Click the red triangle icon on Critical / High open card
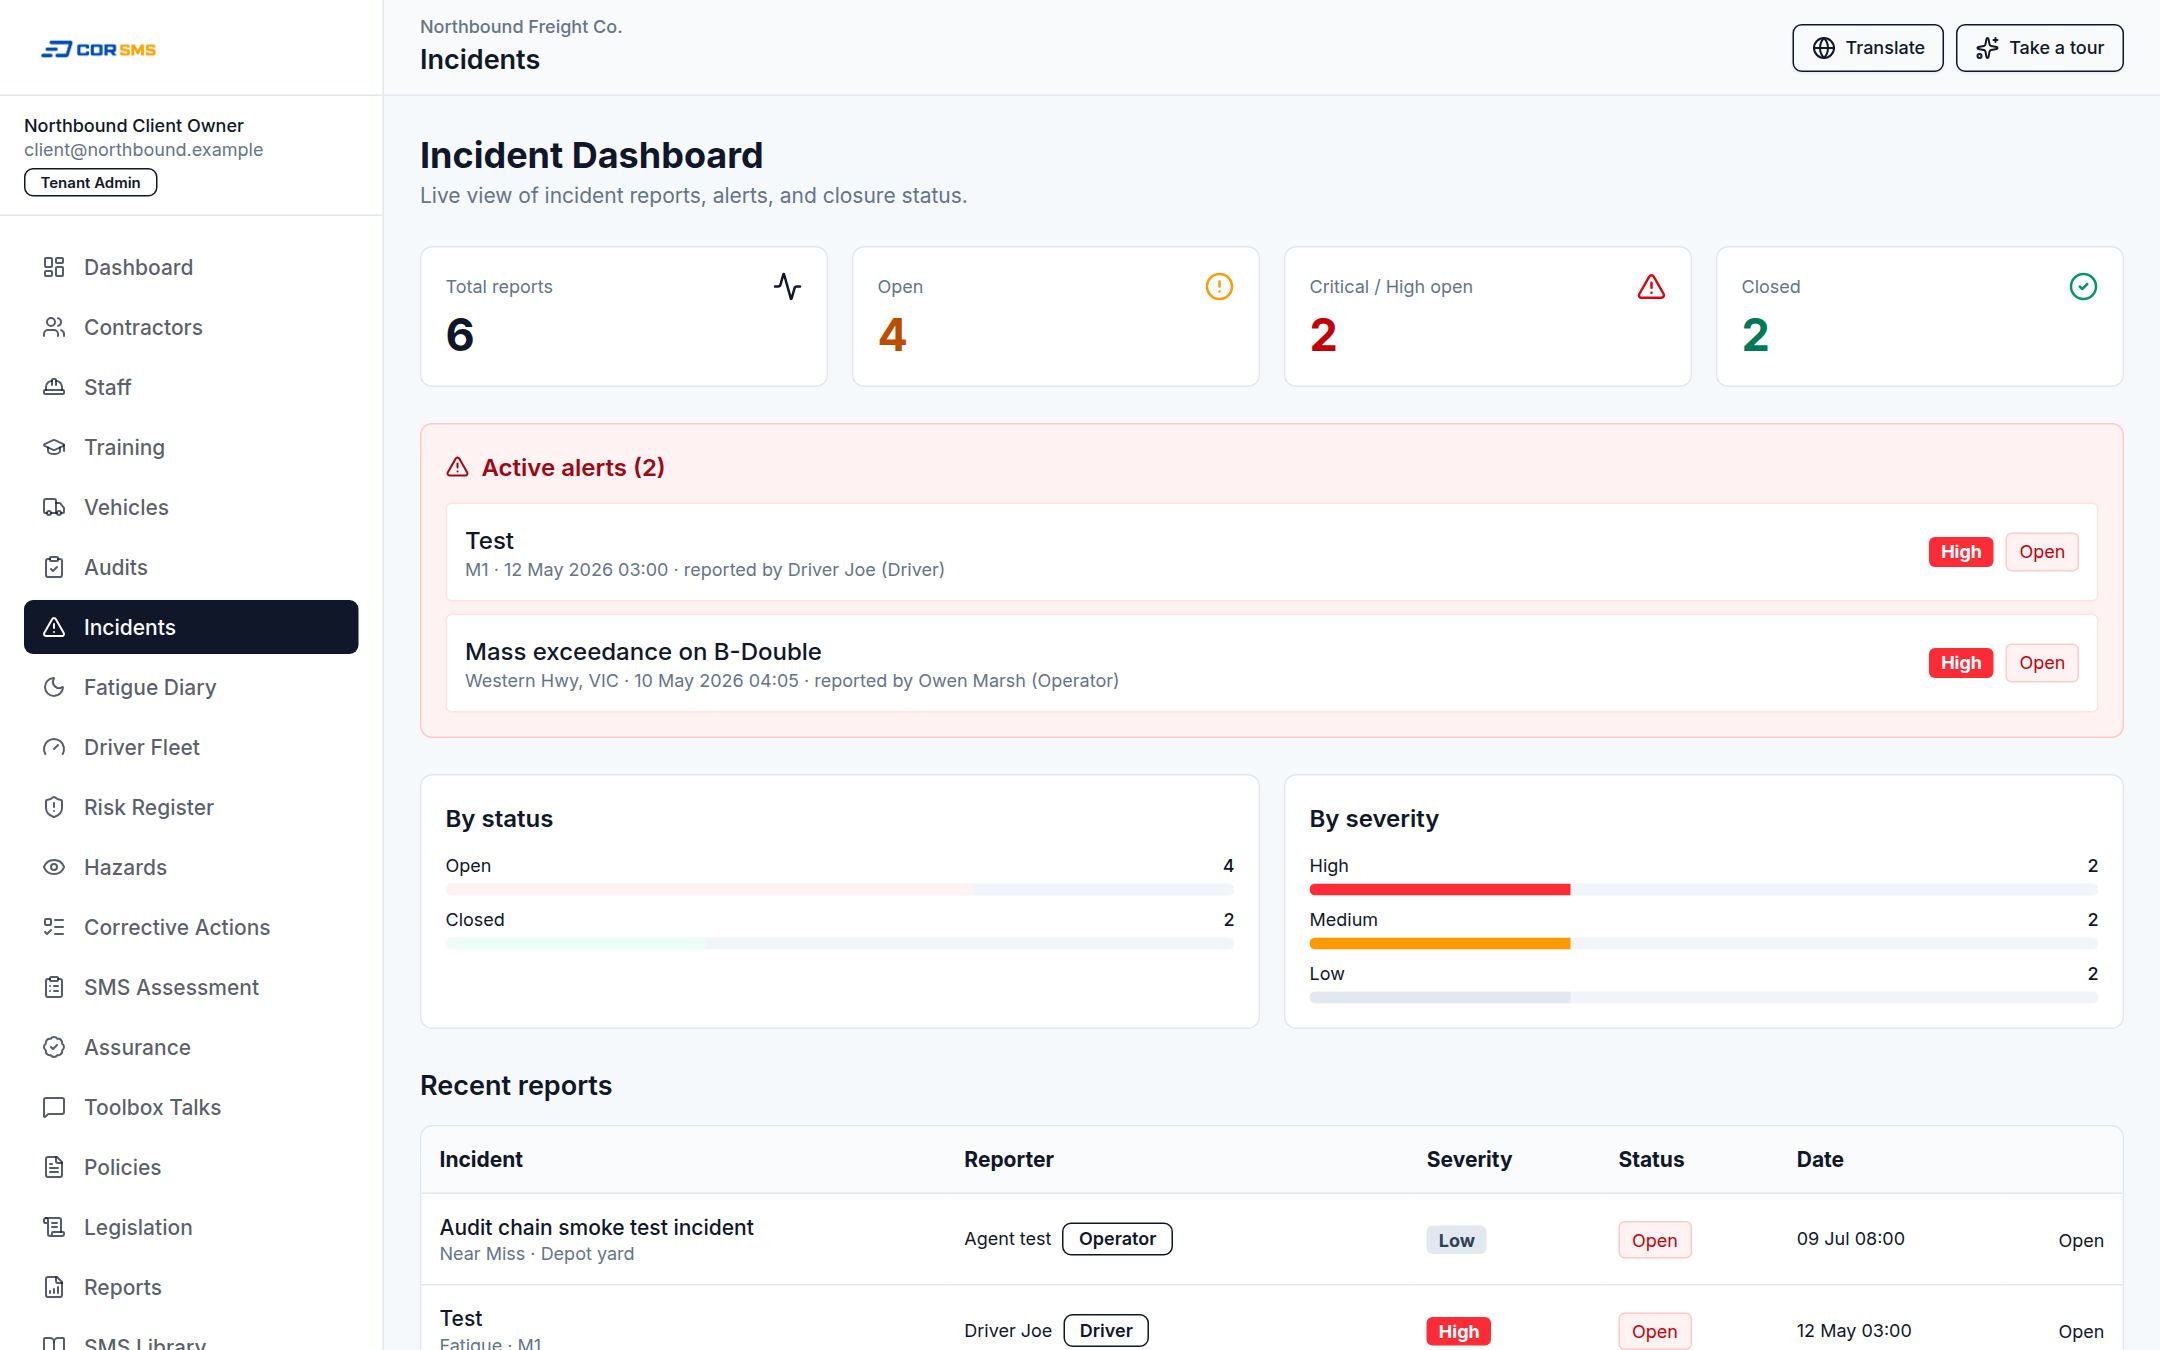Viewport: 2160px width, 1350px height. pyautogui.click(x=1651, y=287)
